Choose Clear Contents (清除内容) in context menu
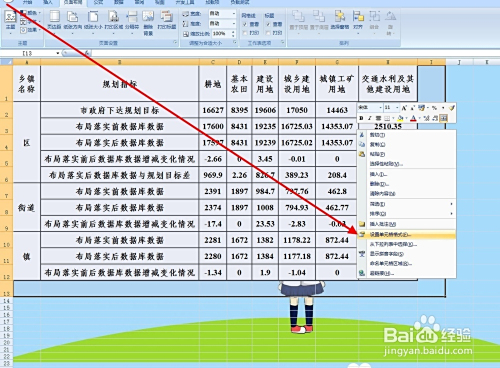The image size is (500, 368). 407,193
